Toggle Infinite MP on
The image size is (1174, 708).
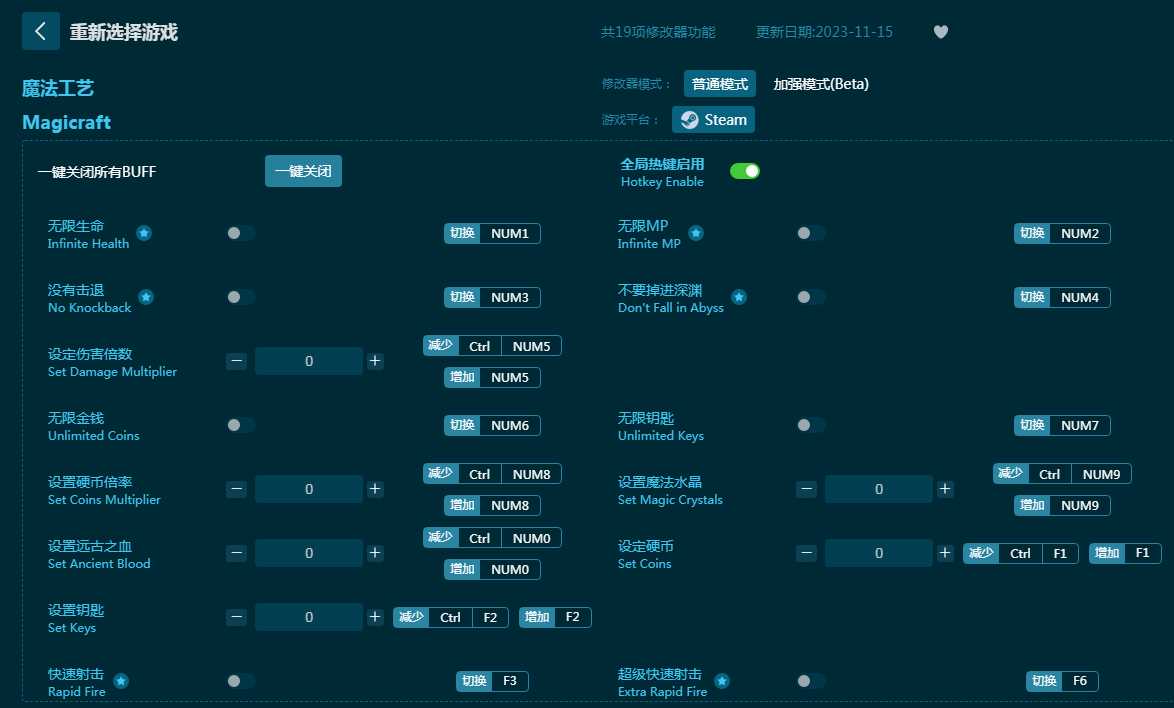[811, 233]
